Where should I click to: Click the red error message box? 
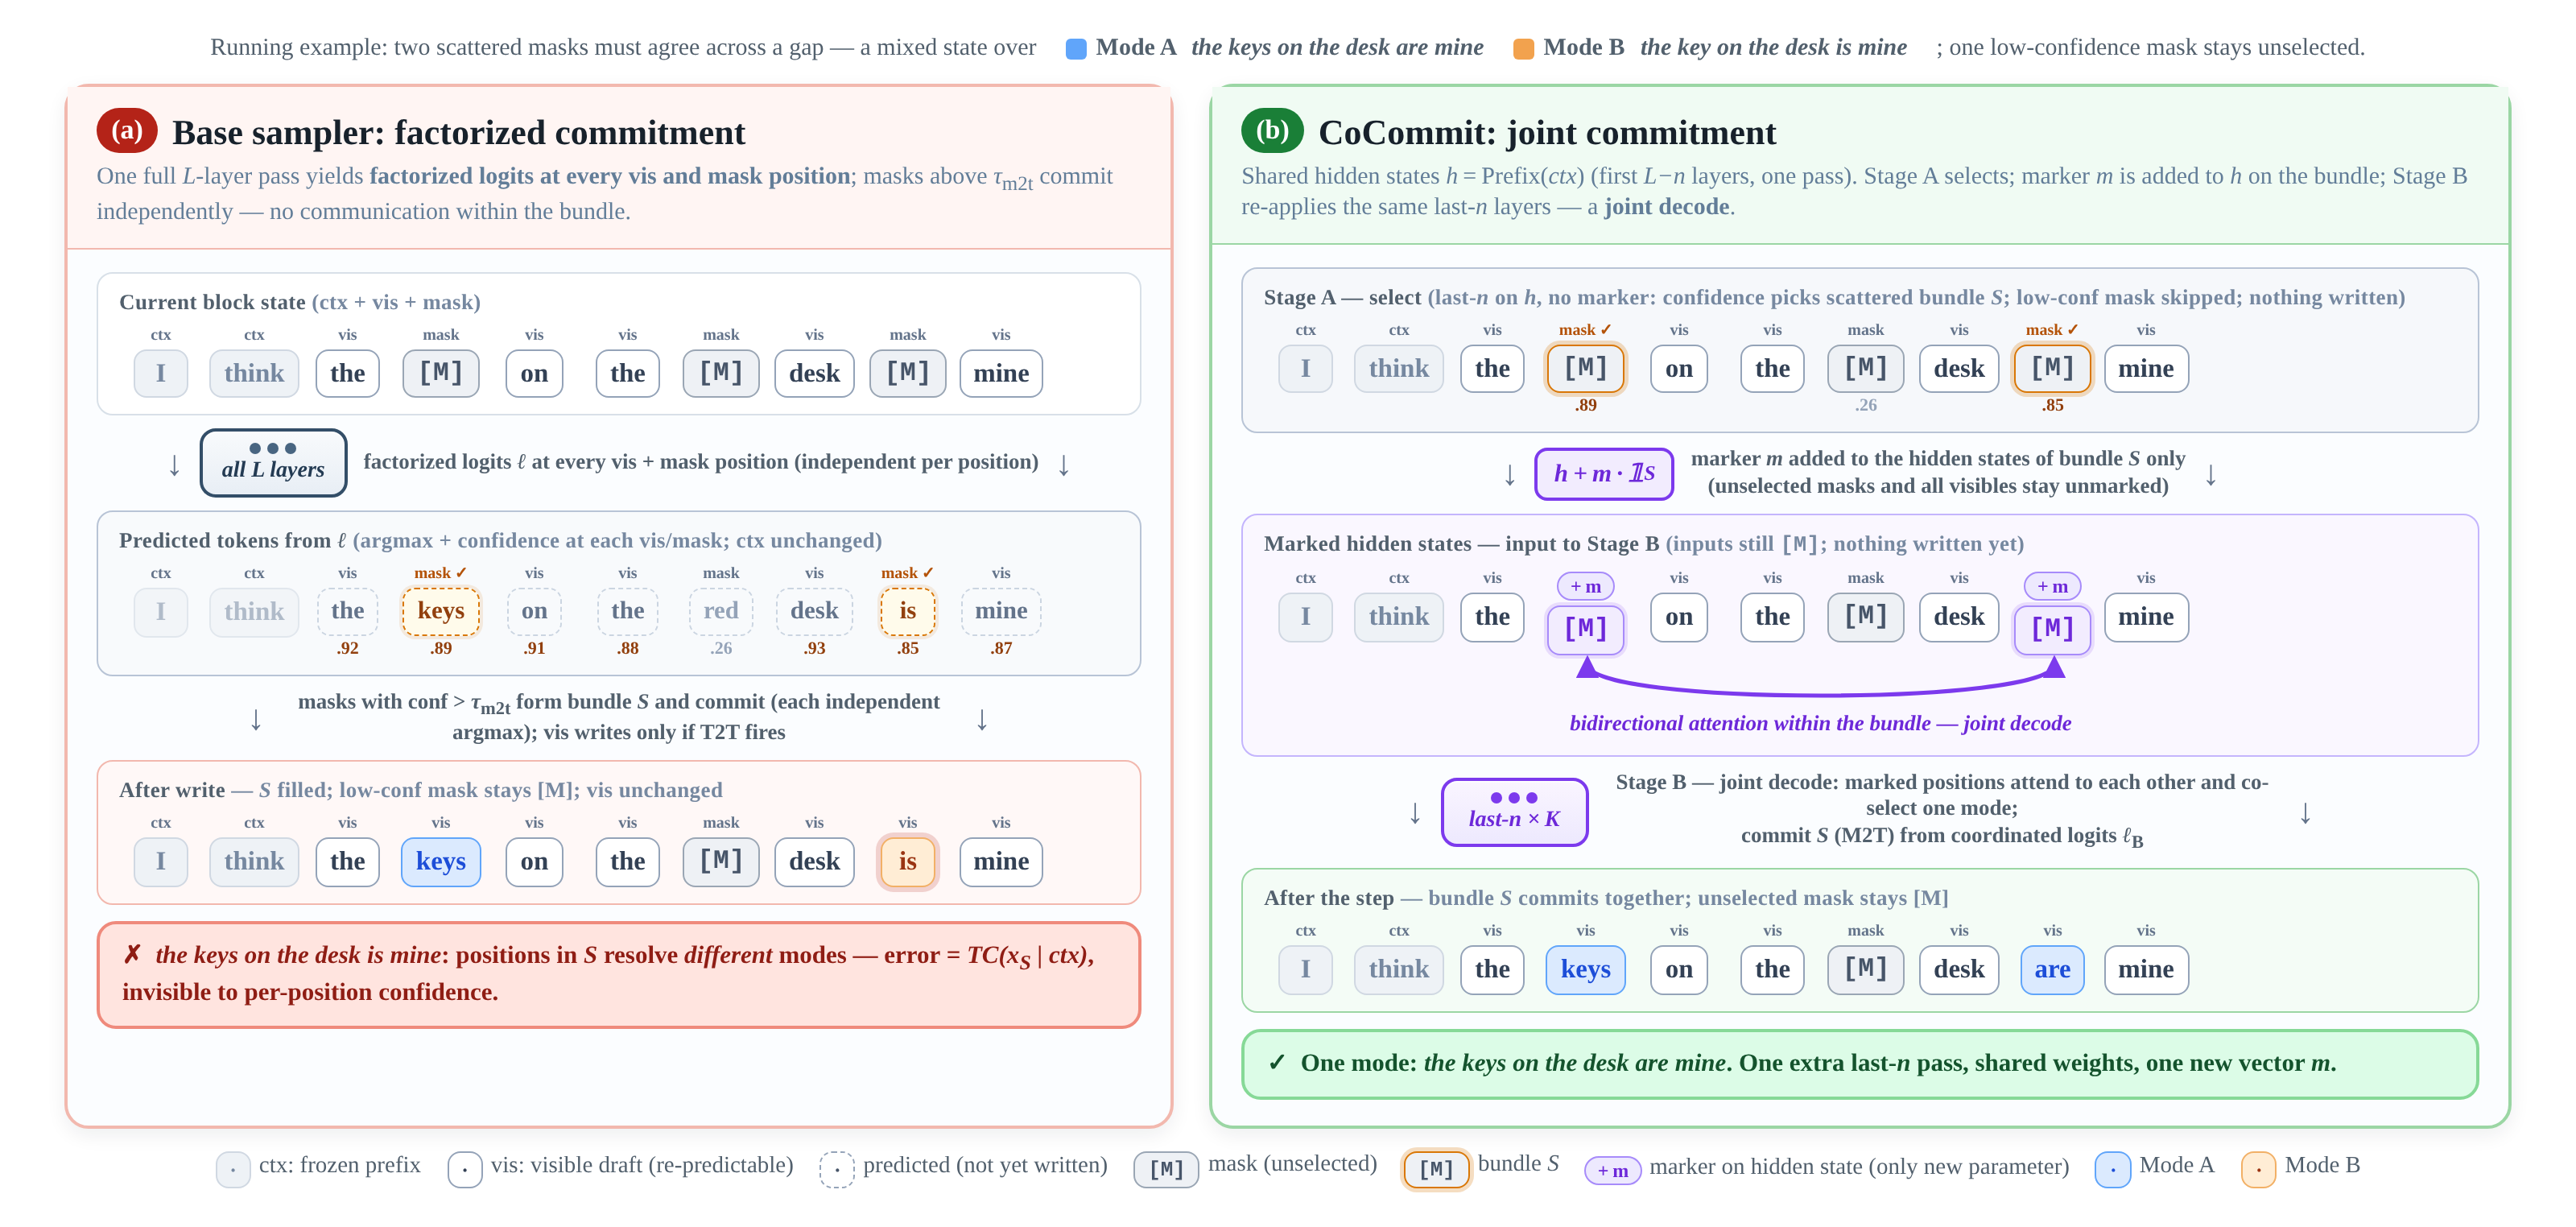click(x=618, y=975)
